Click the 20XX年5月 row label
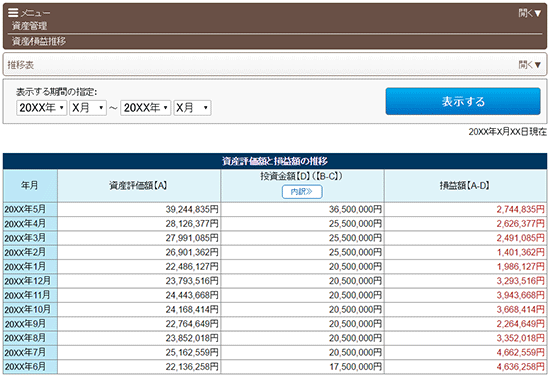Image resolution: width=550 pixels, height=377 pixels. coord(25,209)
